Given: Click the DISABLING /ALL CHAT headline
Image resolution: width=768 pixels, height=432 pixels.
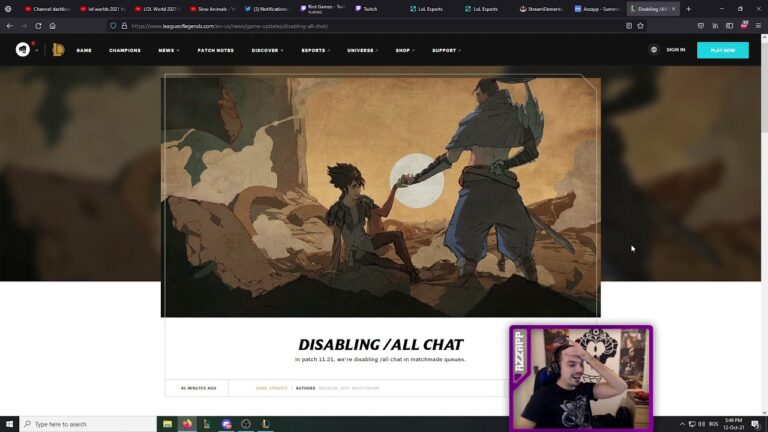Looking at the screenshot, I should [381, 344].
